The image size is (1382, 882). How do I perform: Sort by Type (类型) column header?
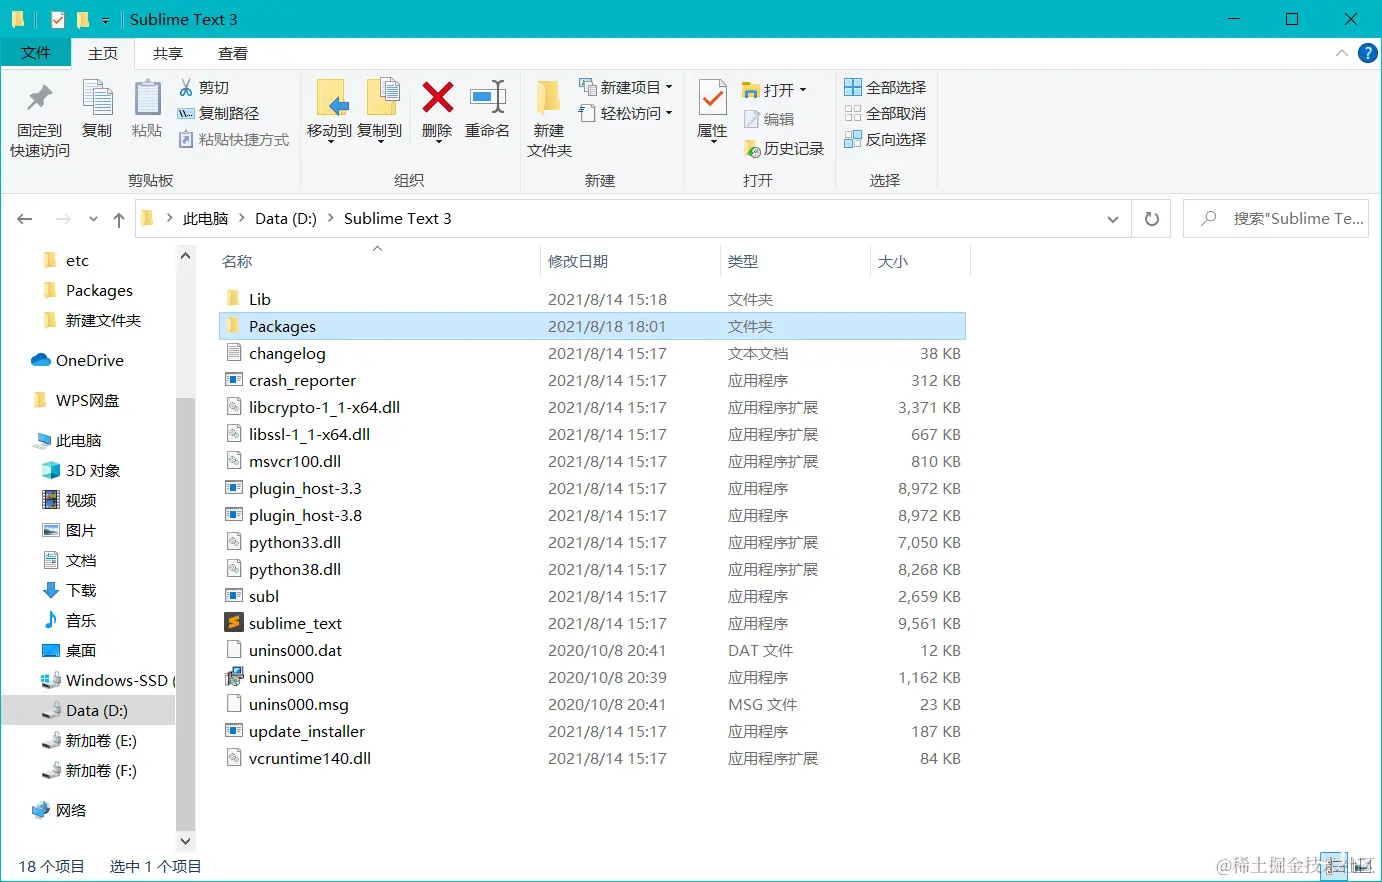pos(743,261)
